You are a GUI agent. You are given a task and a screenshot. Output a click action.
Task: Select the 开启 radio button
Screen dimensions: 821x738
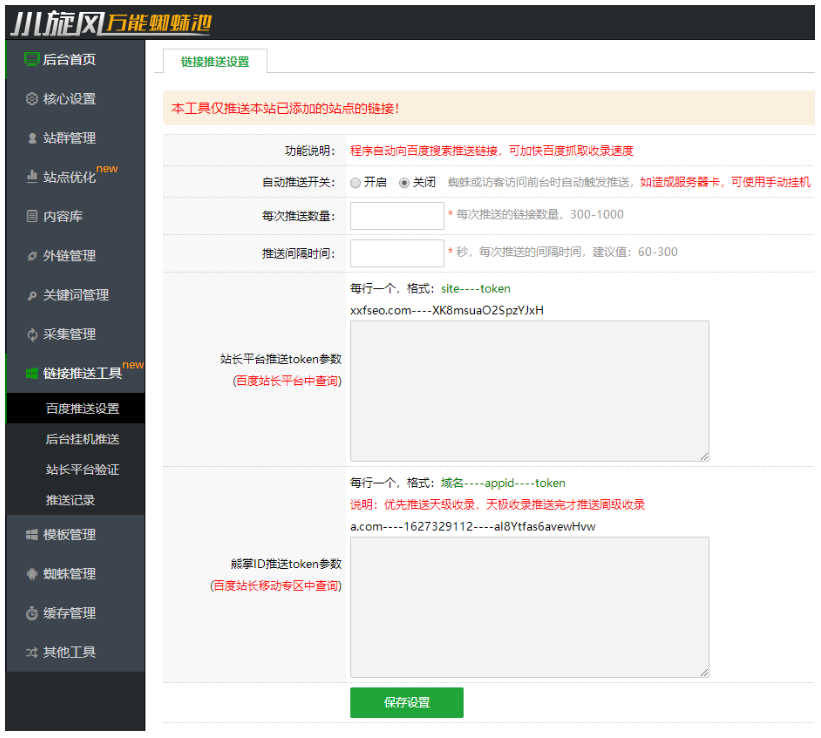click(x=355, y=183)
